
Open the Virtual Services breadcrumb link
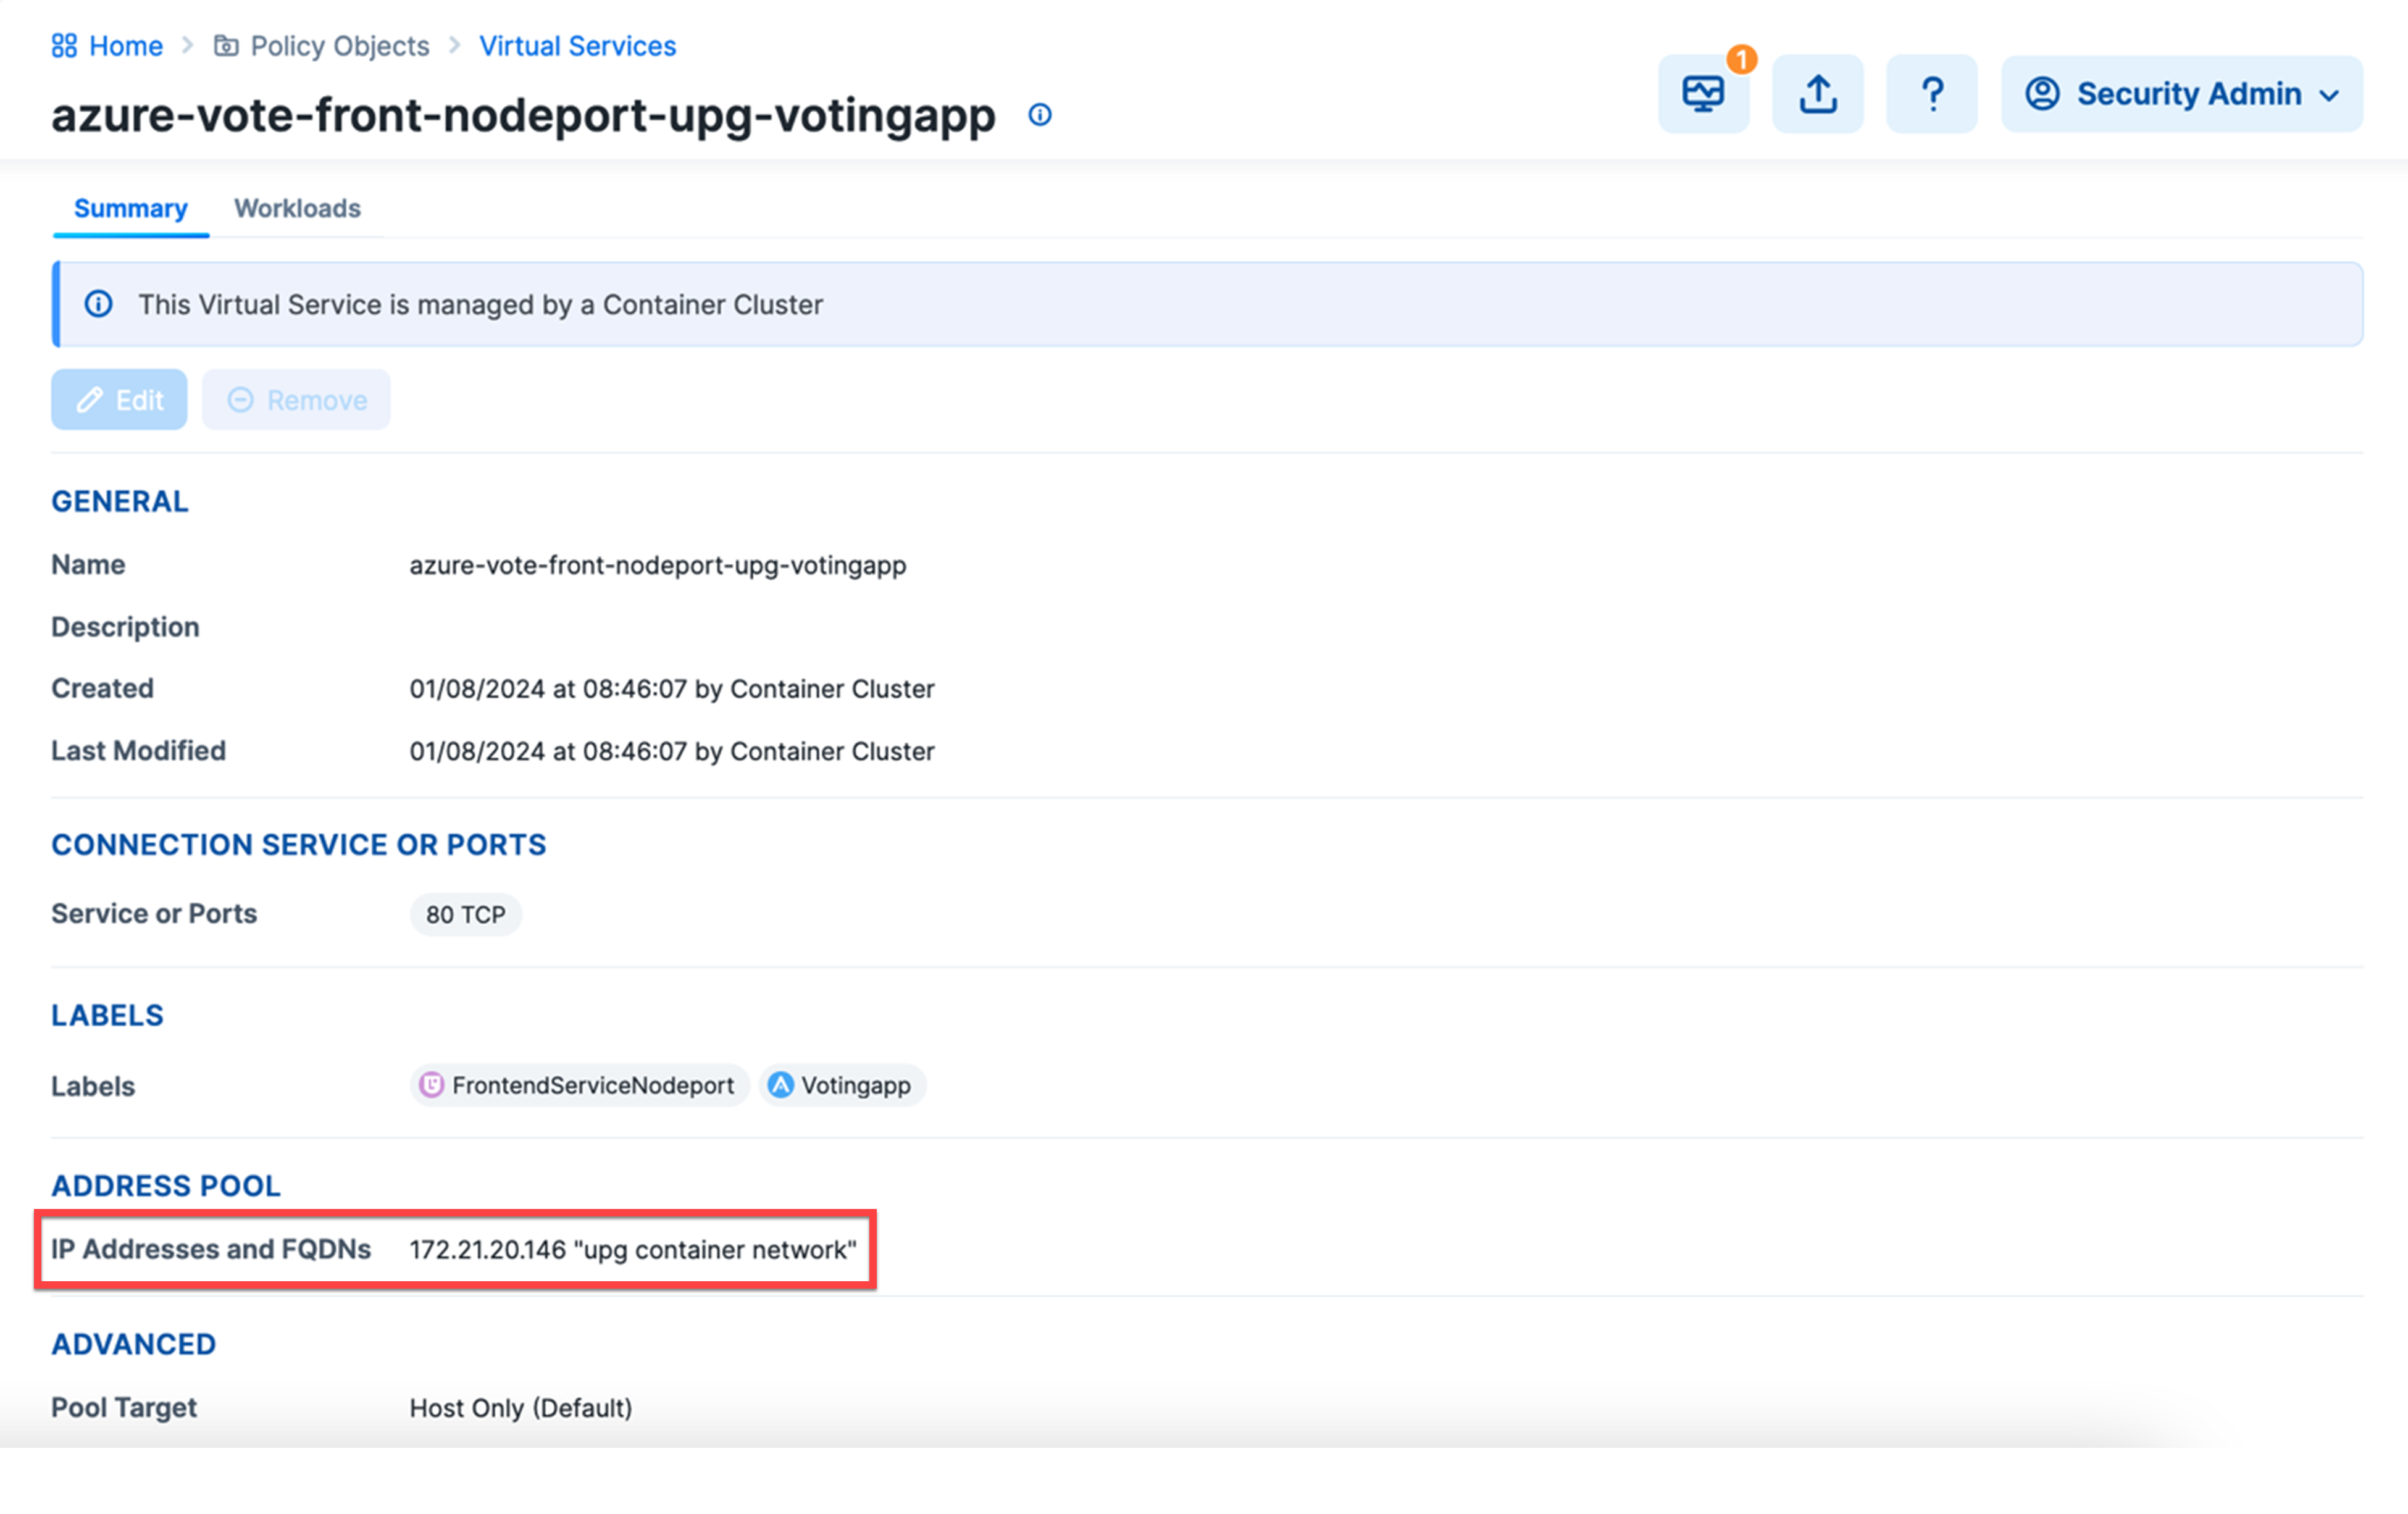[577, 45]
